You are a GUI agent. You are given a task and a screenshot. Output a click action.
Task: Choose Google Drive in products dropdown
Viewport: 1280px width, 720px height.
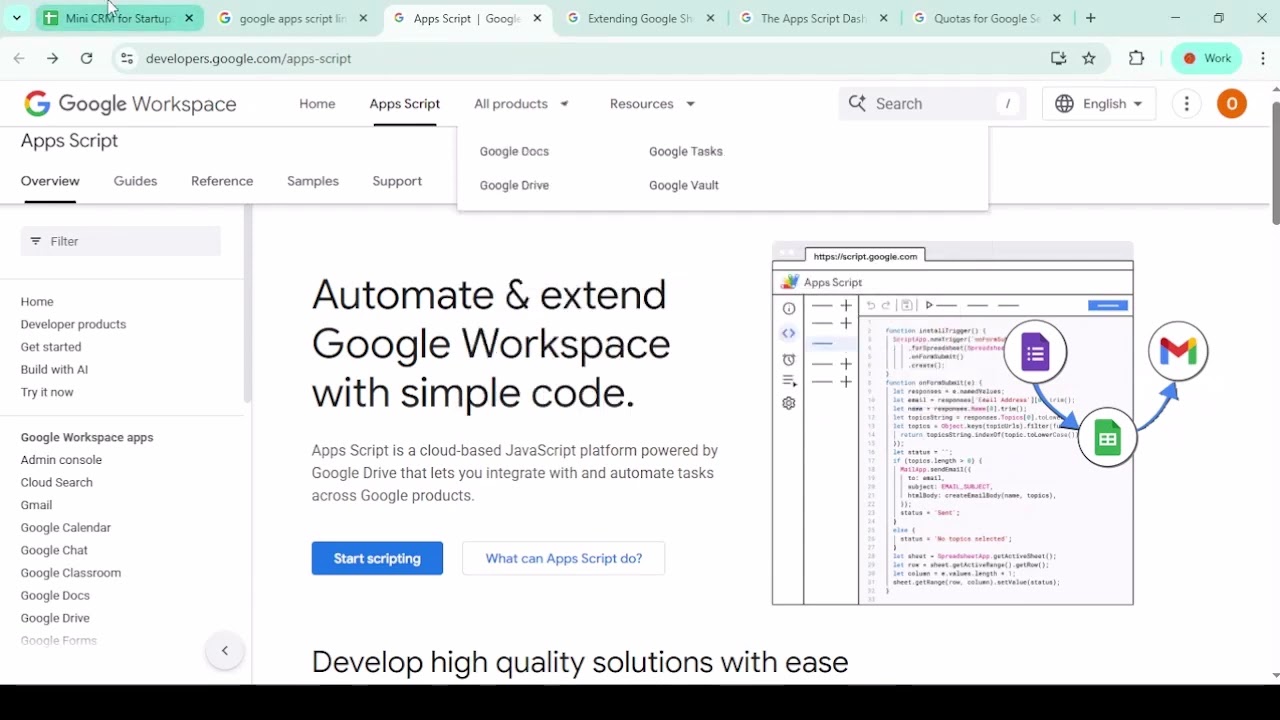coord(514,185)
